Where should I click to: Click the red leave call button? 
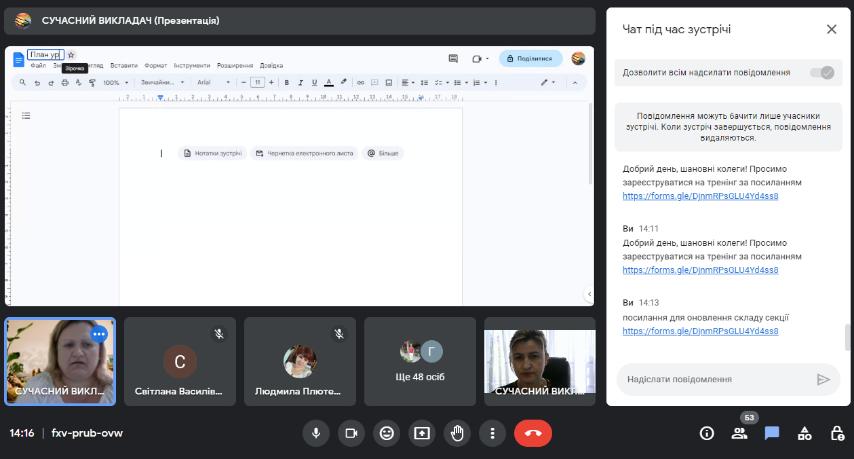[x=532, y=433]
